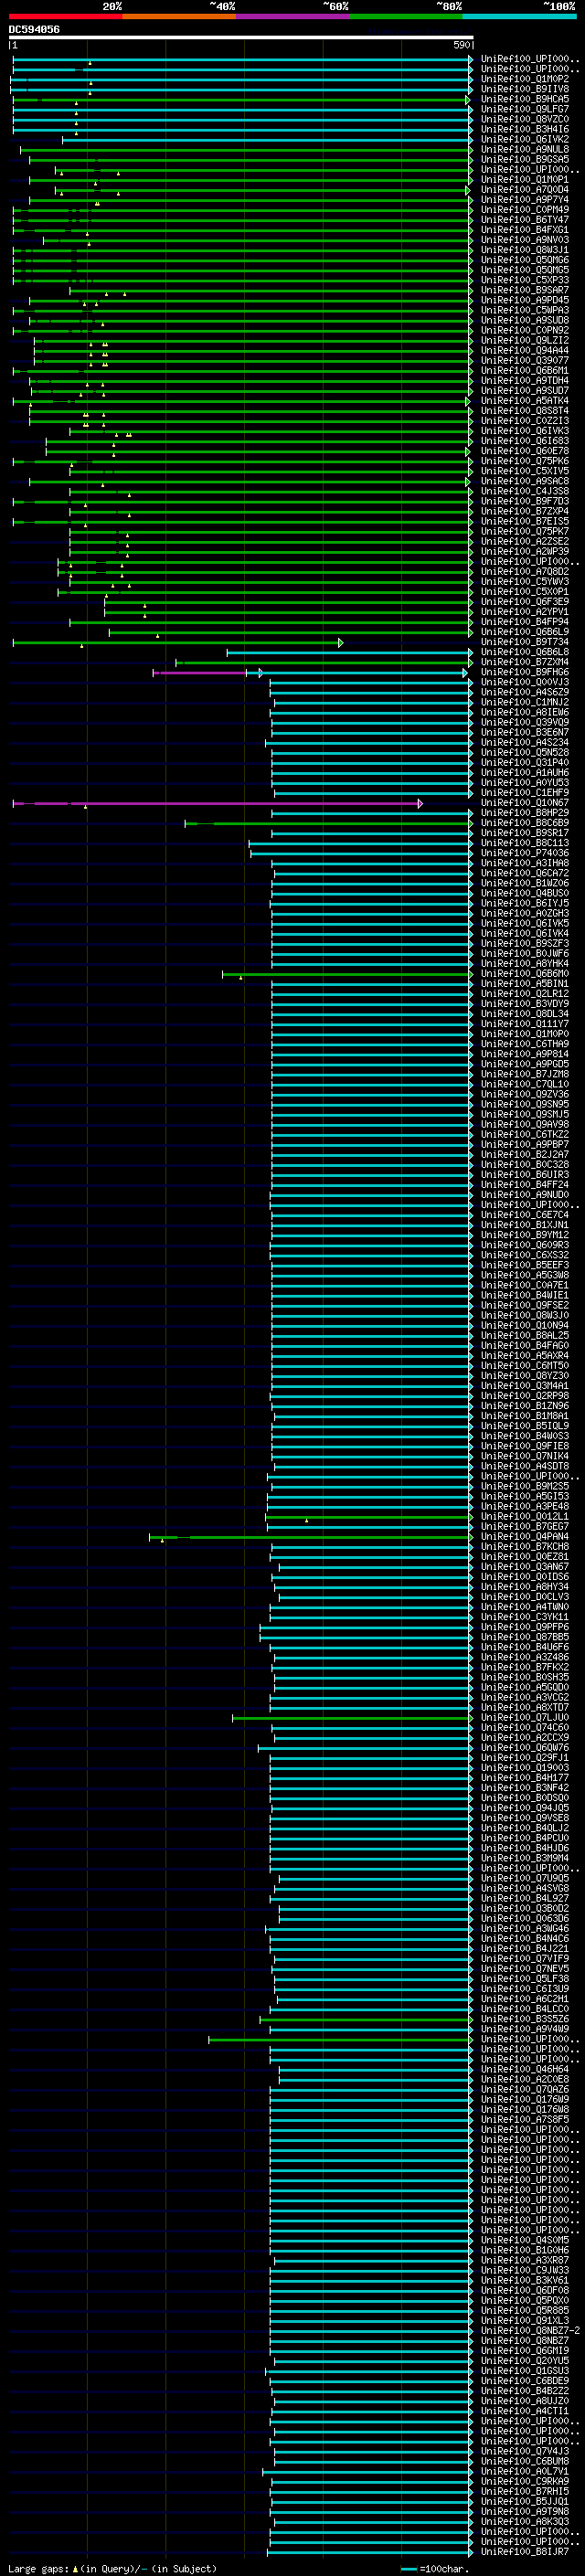Click the UniRef100_Q10N67 label
The width and height of the screenshot is (585, 2576).
(x=524, y=802)
